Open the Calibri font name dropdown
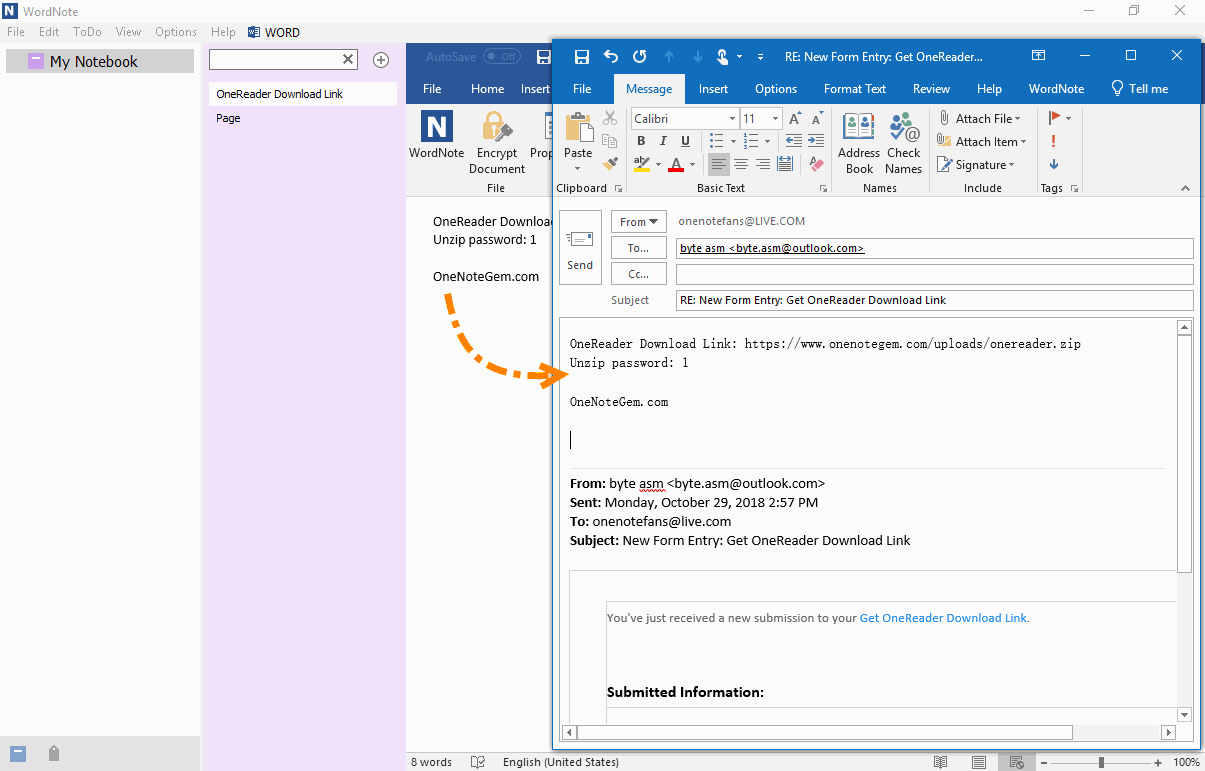The image size is (1205, 771). (x=731, y=118)
